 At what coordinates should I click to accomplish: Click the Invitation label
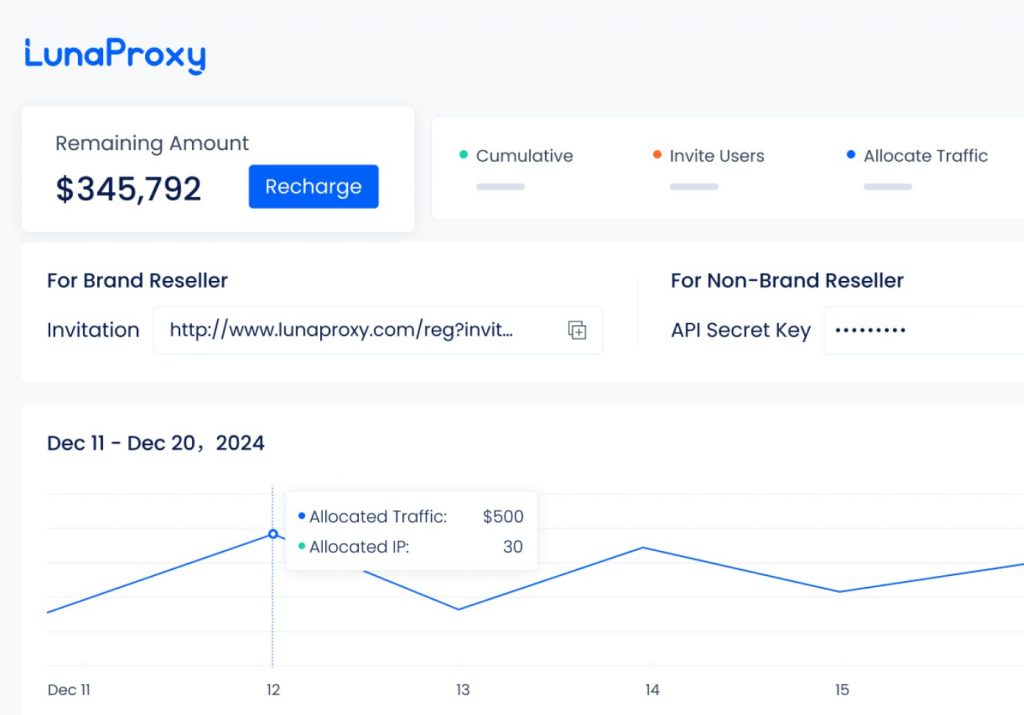click(93, 330)
